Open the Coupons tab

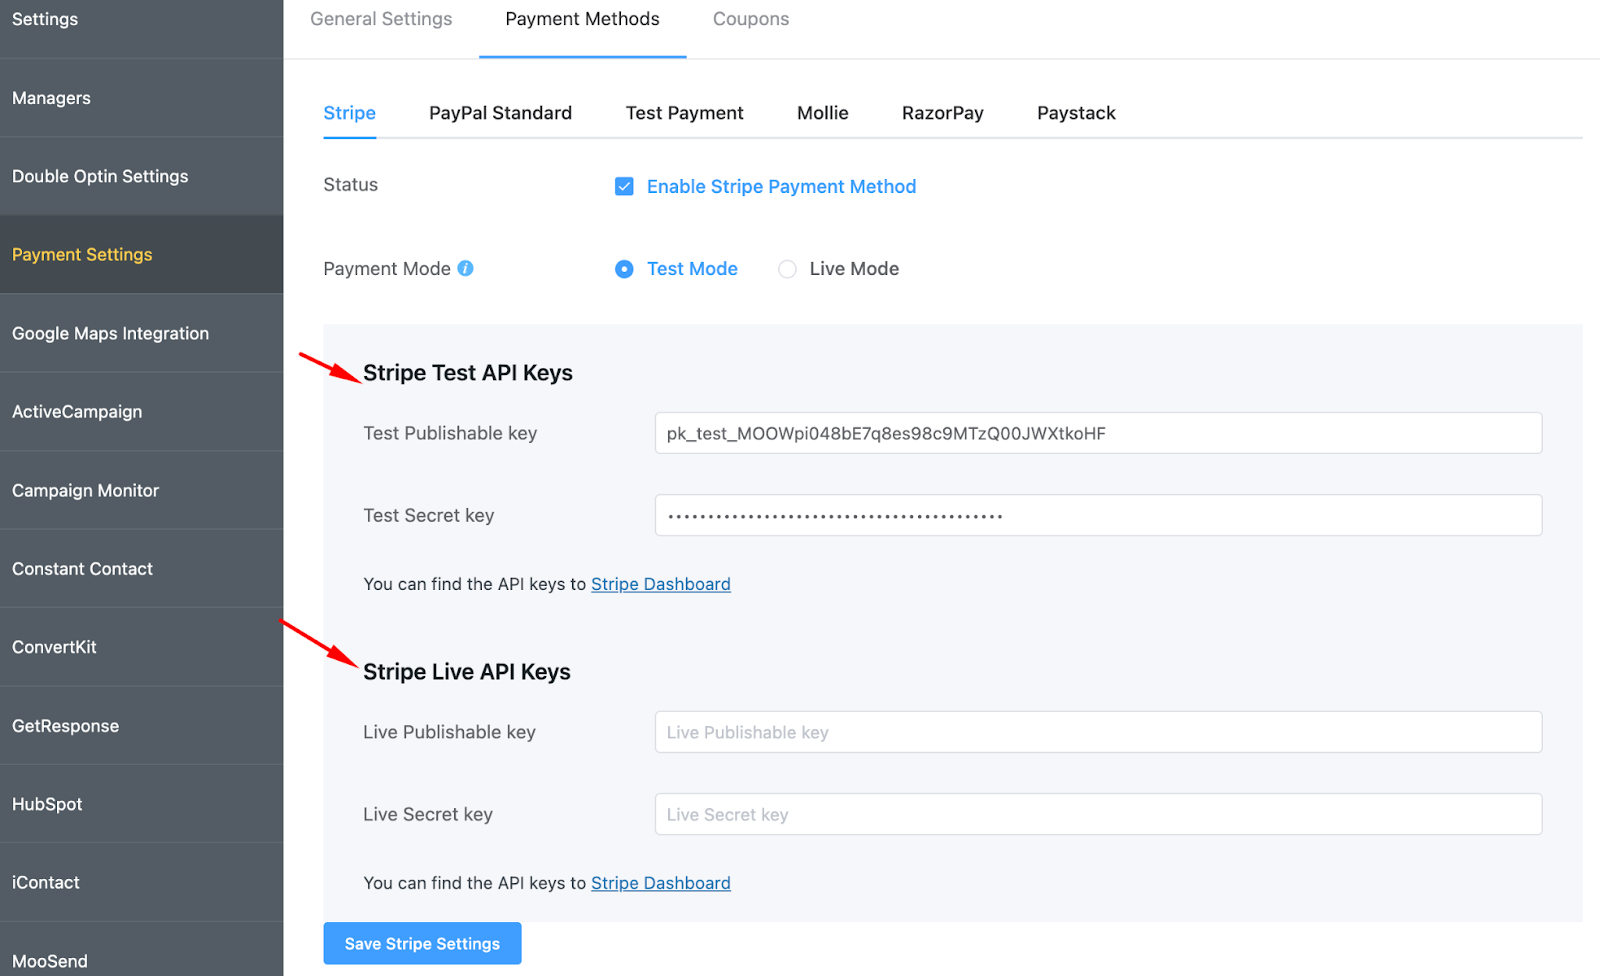(x=751, y=19)
